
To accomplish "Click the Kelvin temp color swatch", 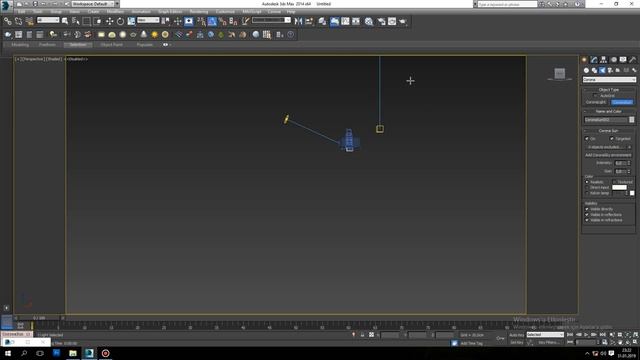I will [x=632, y=193].
